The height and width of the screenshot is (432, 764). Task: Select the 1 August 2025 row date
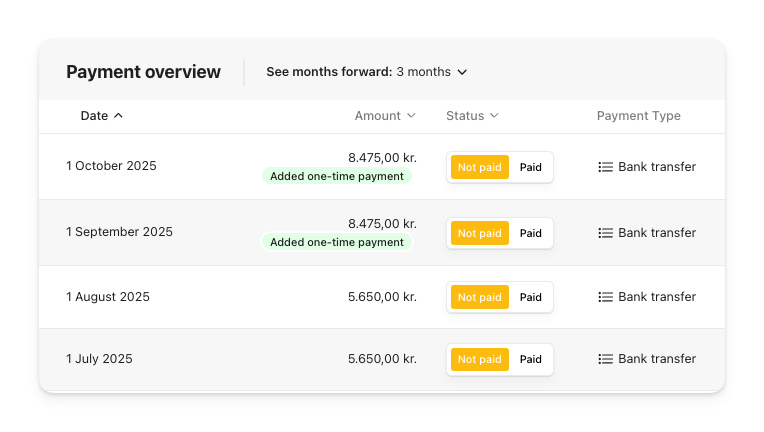click(x=108, y=297)
